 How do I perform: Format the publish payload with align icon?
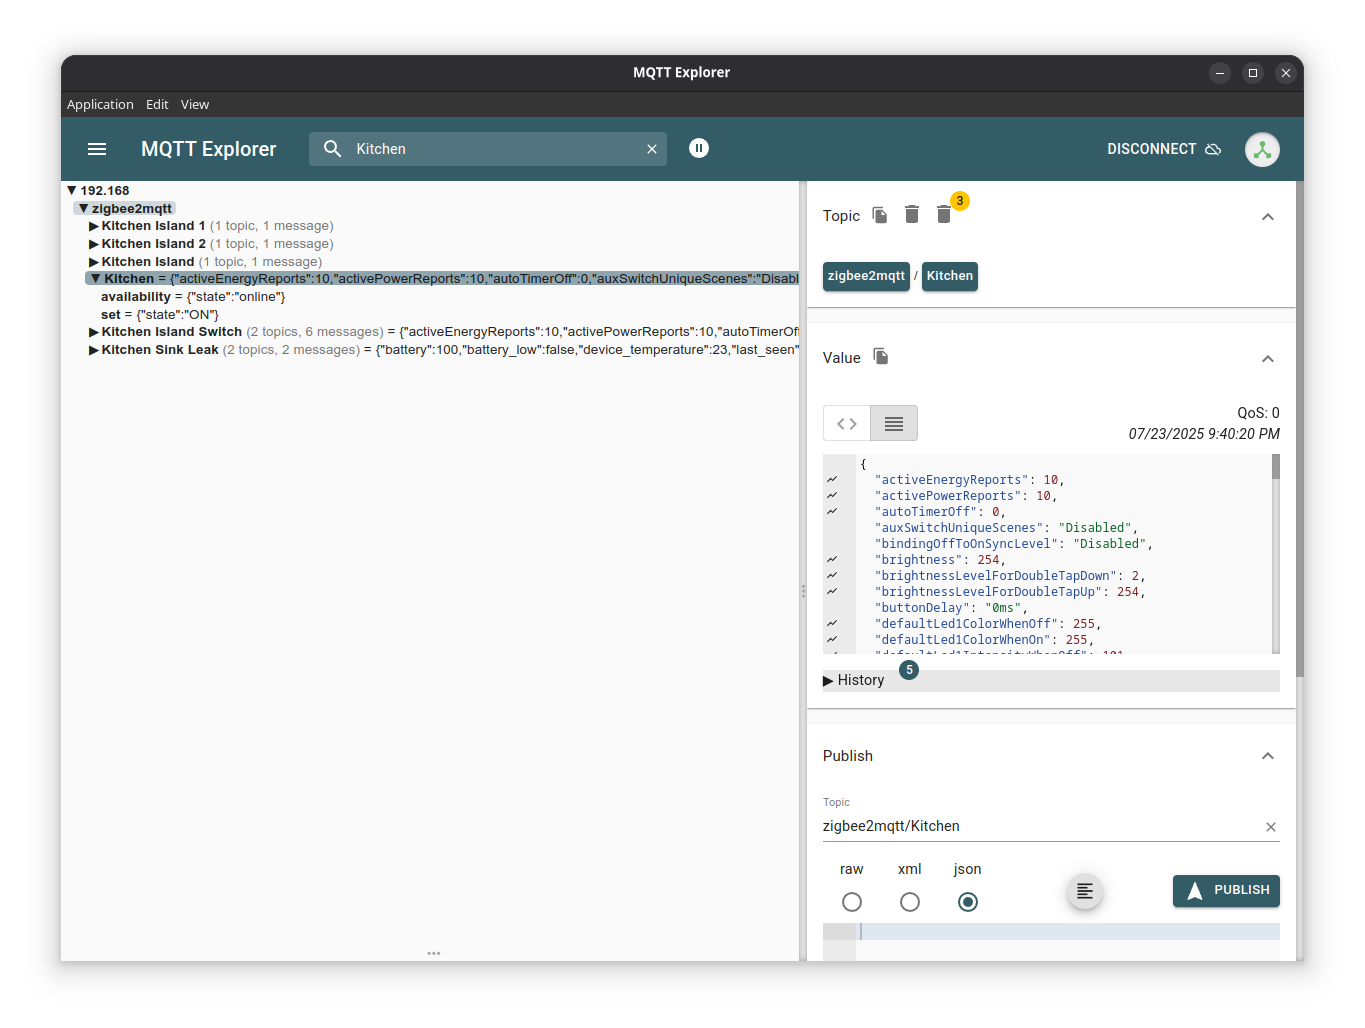tap(1085, 891)
